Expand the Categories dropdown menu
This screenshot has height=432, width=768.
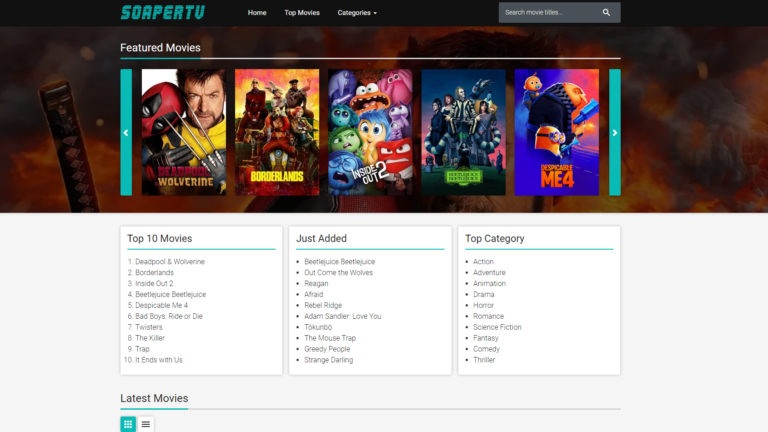(357, 13)
